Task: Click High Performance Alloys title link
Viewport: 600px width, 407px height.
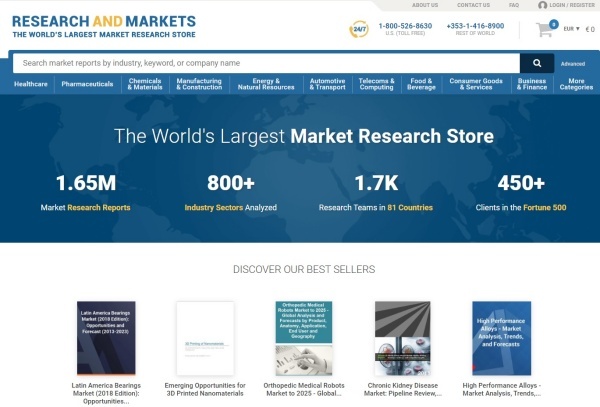Action: tap(501, 389)
